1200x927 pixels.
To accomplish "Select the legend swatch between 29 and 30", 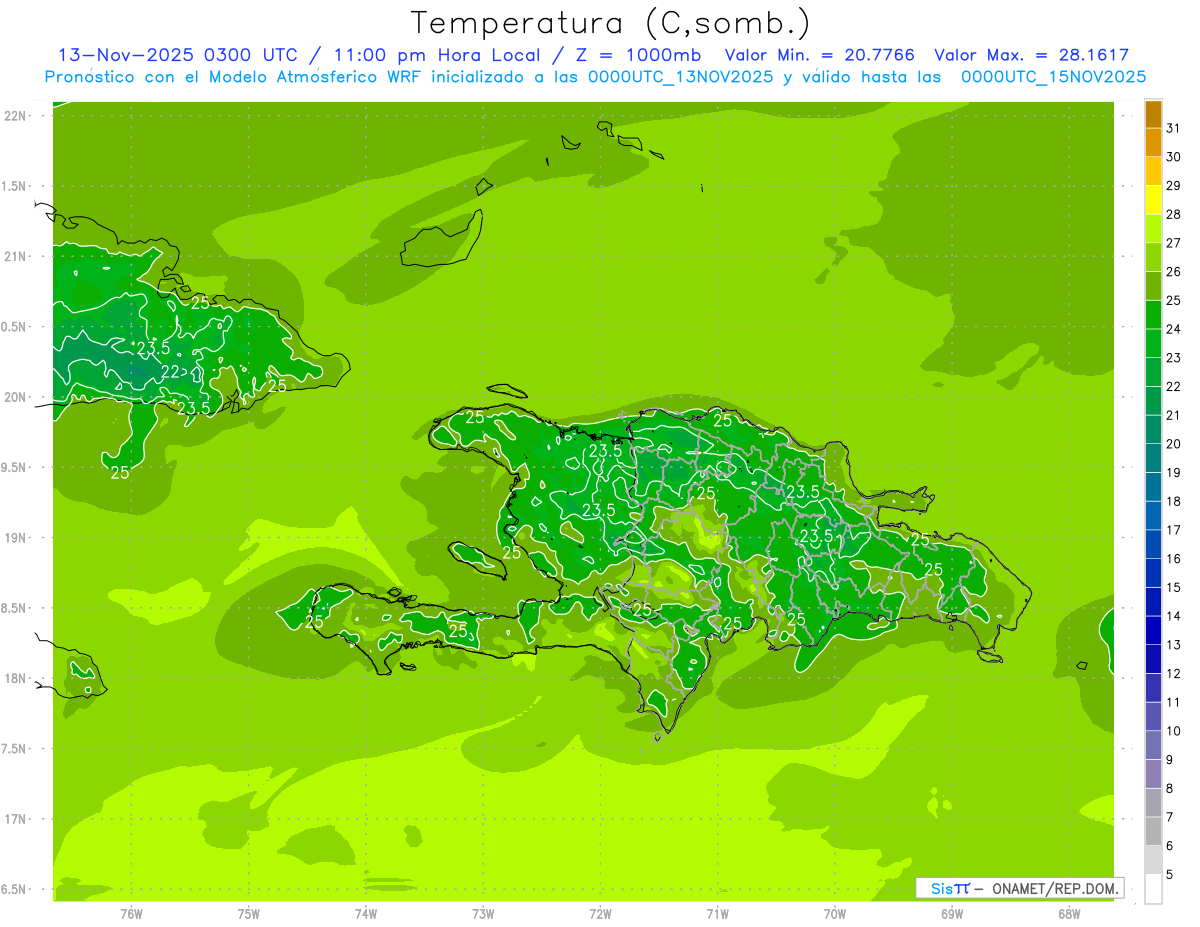I will point(1153,171).
